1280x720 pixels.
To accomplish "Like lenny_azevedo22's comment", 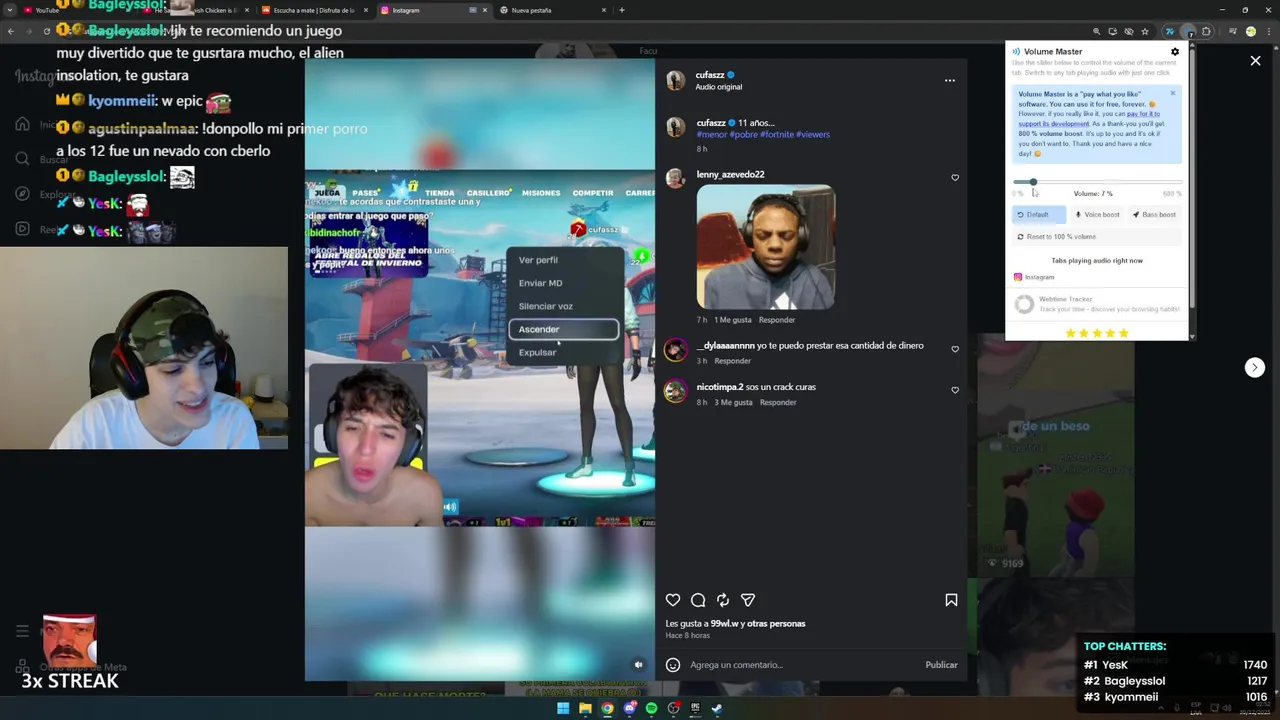I will 955,178.
